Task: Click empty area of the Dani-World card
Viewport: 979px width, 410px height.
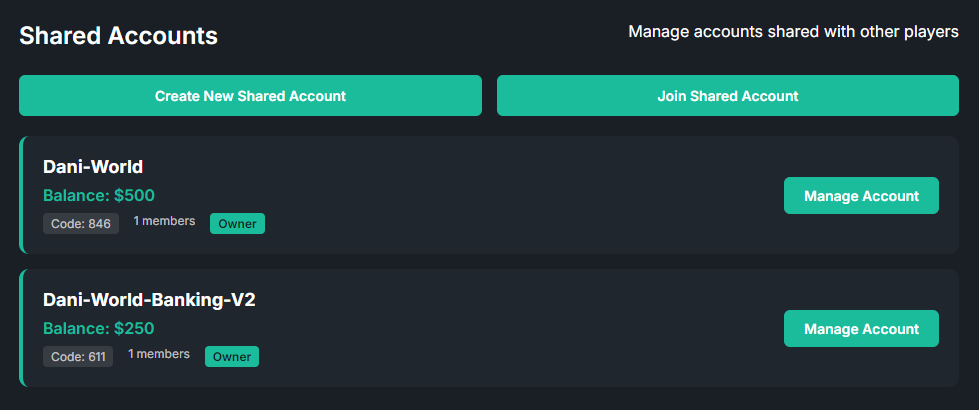Action: tap(520, 195)
